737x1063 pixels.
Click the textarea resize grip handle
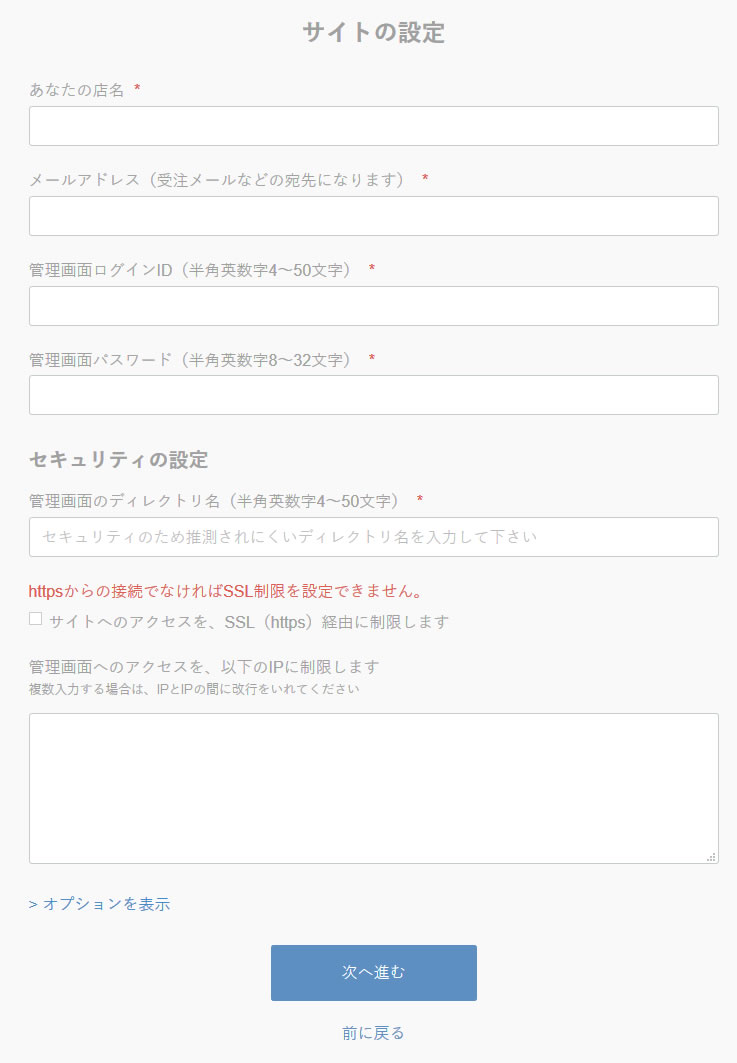click(x=711, y=856)
